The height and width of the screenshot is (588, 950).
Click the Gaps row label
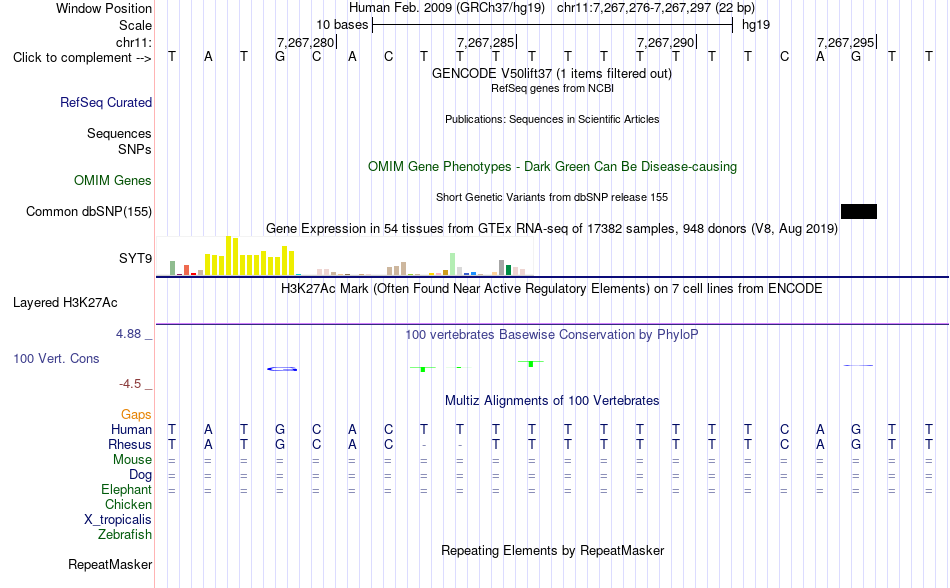point(136,414)
